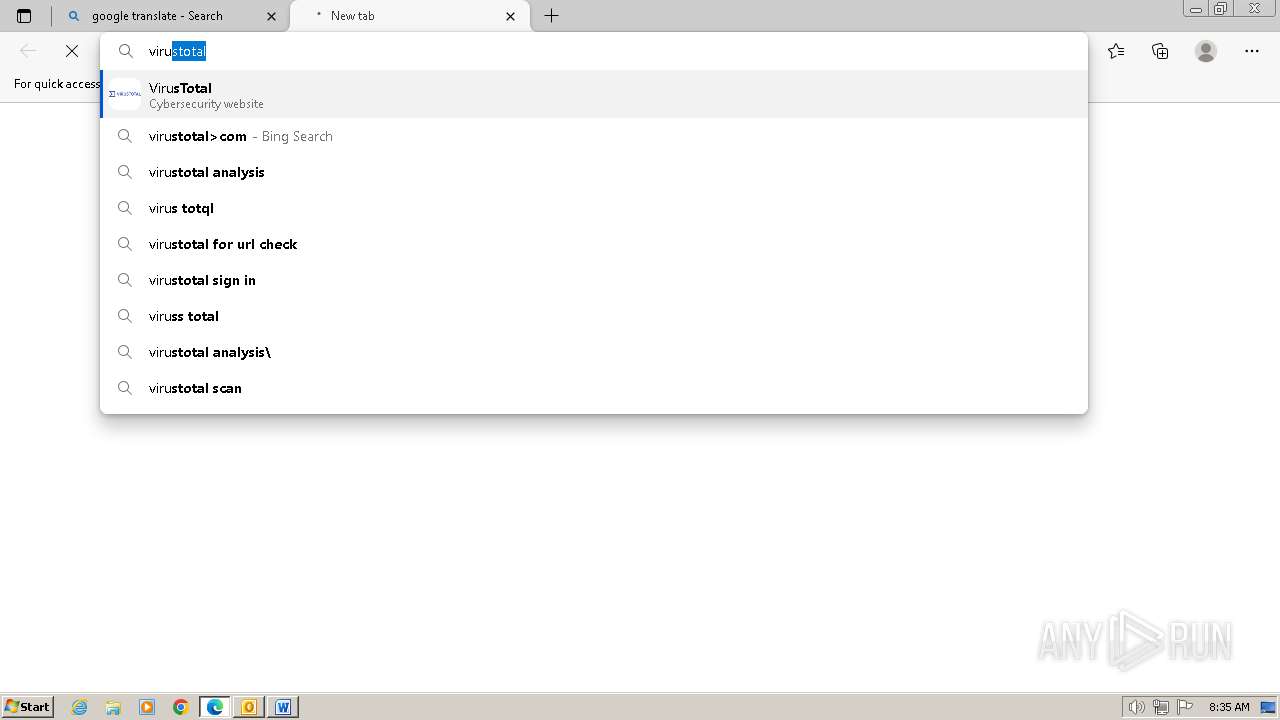The height and width of the screenshot is (720, 1280).
Task: Open File Explorer from taskbar
Action: coord(113,707)
